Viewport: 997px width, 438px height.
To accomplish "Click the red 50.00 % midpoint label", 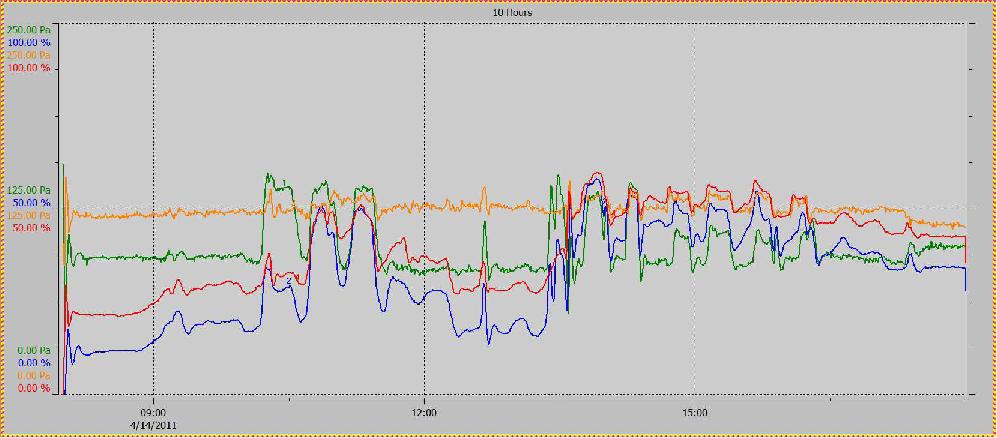I will (31, 228).
